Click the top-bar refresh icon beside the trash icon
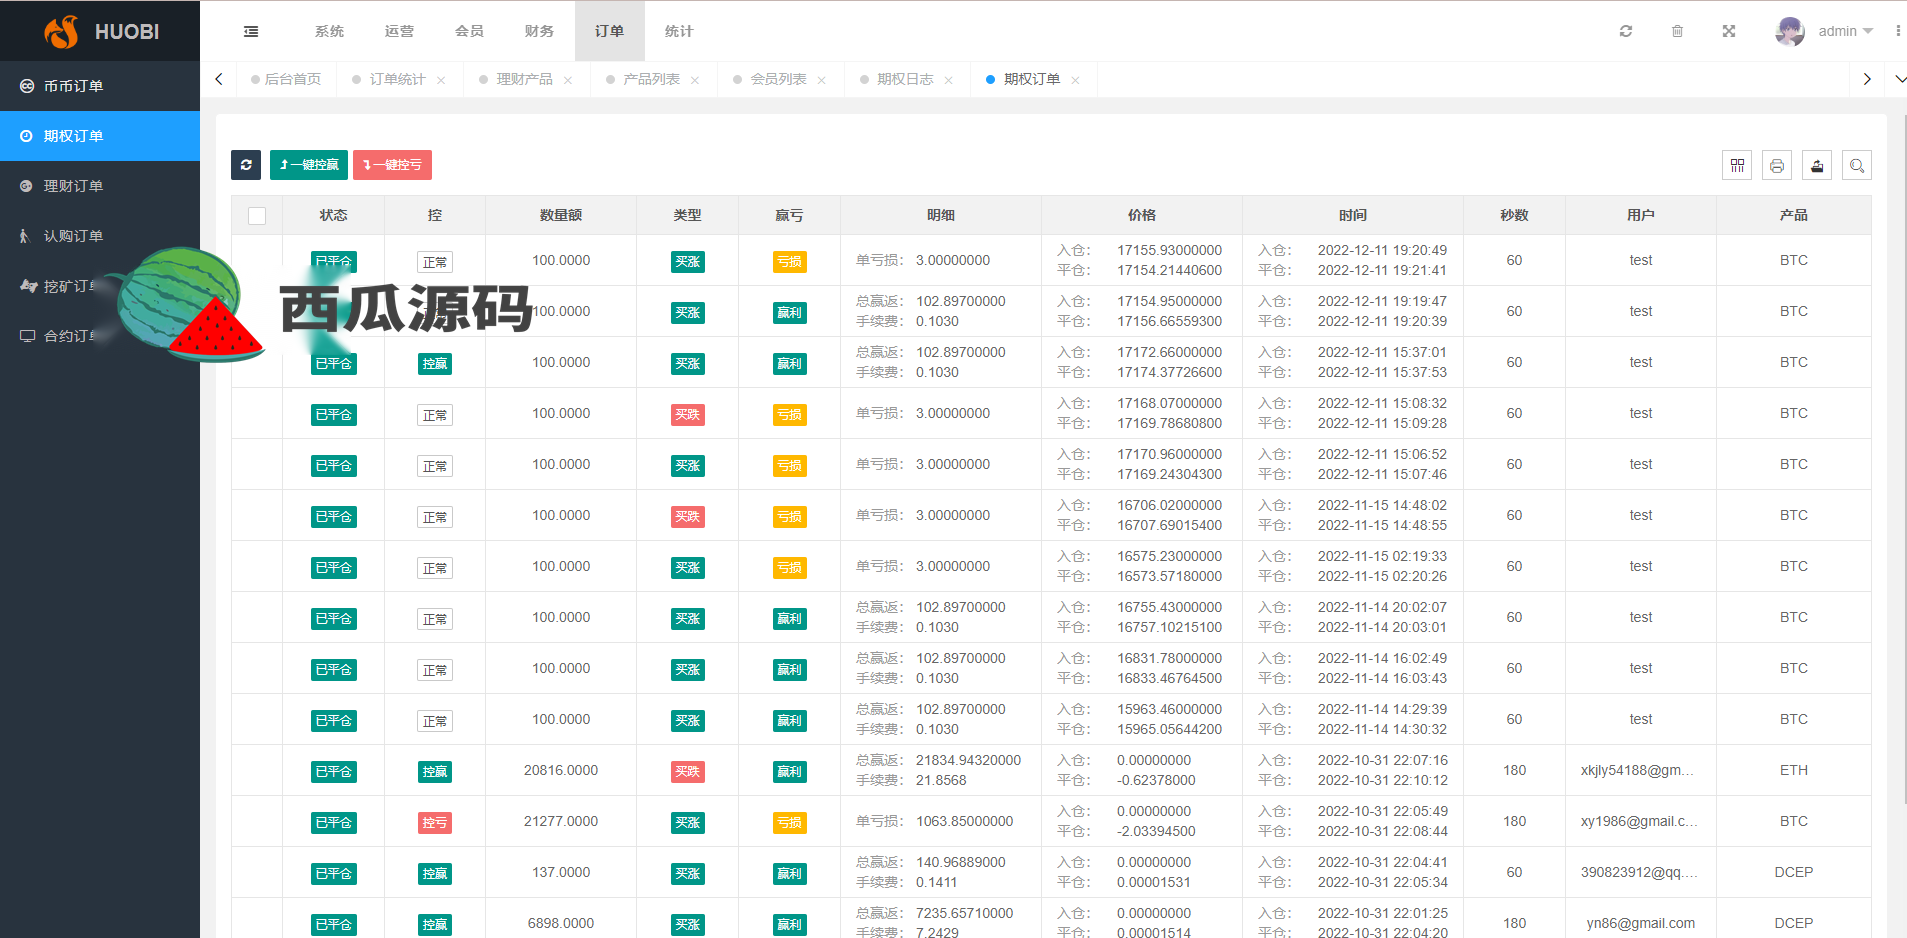 pyautogui.click(x=1626, y=31)
